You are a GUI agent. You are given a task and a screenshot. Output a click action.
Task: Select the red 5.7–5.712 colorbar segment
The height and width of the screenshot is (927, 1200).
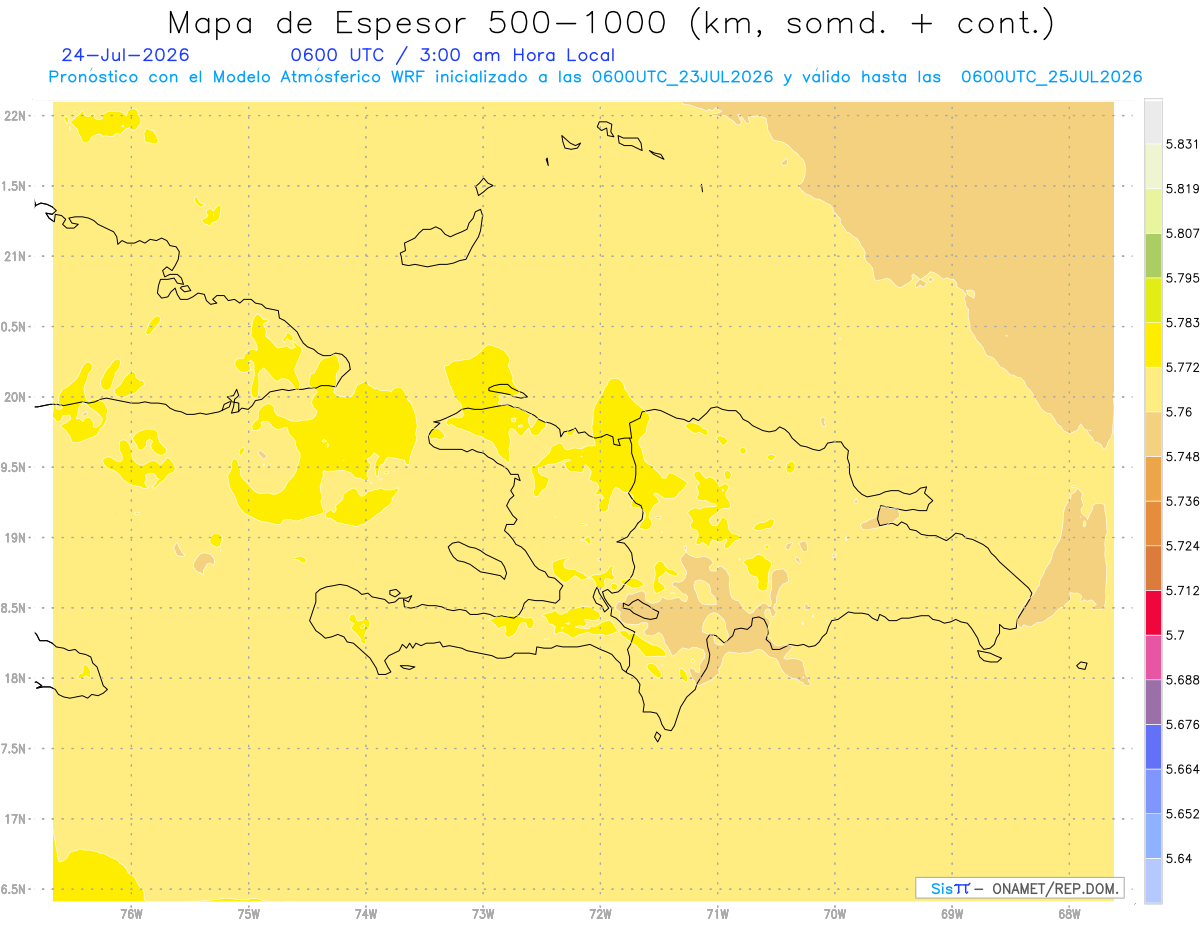(1153, 613)
